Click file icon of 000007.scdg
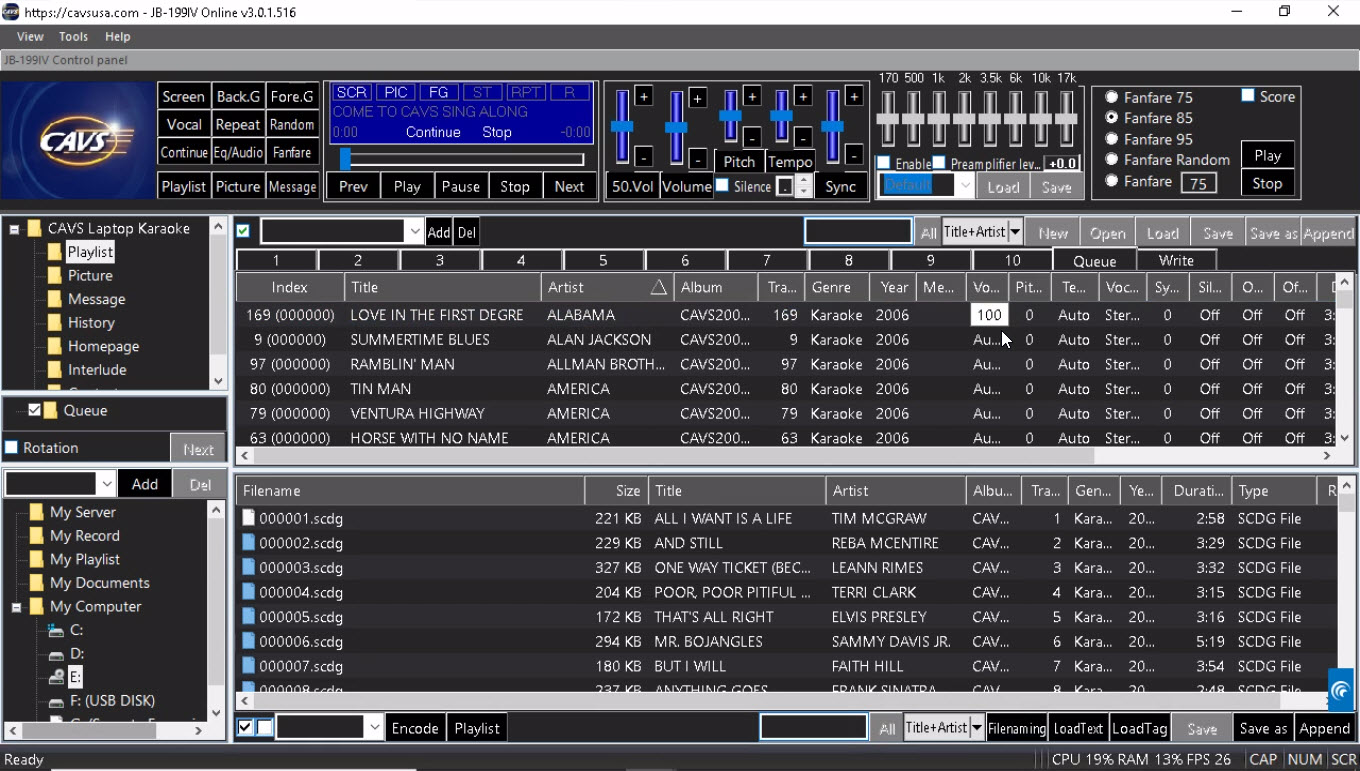Screen dimensions: 1360x771 [248, 666]
